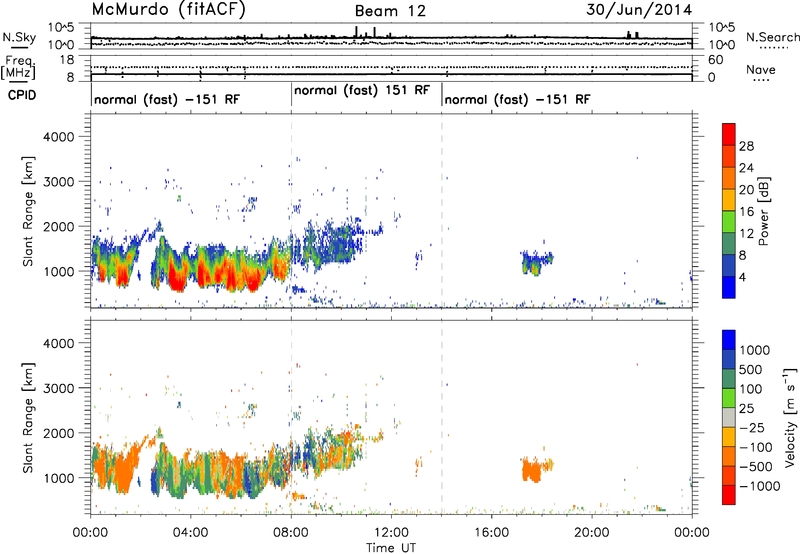Click the 3000 label on velocity panel axis

click(x=58, y=388)
